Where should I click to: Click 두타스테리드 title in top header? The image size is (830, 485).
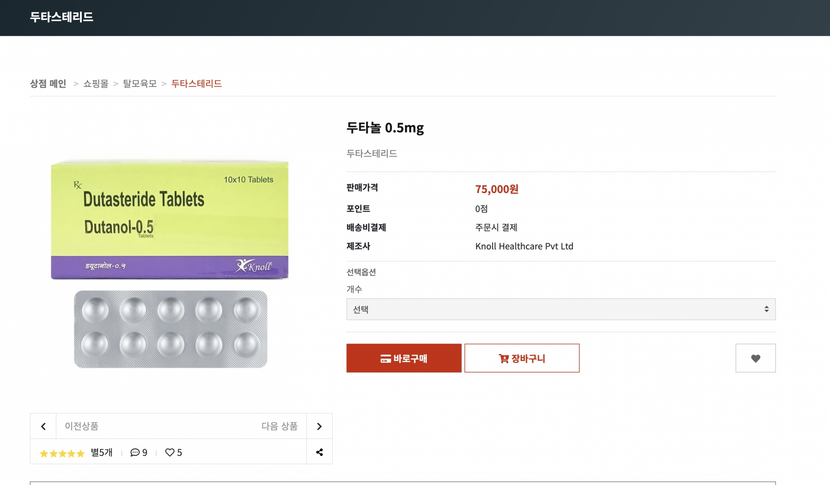pos(62,17)
